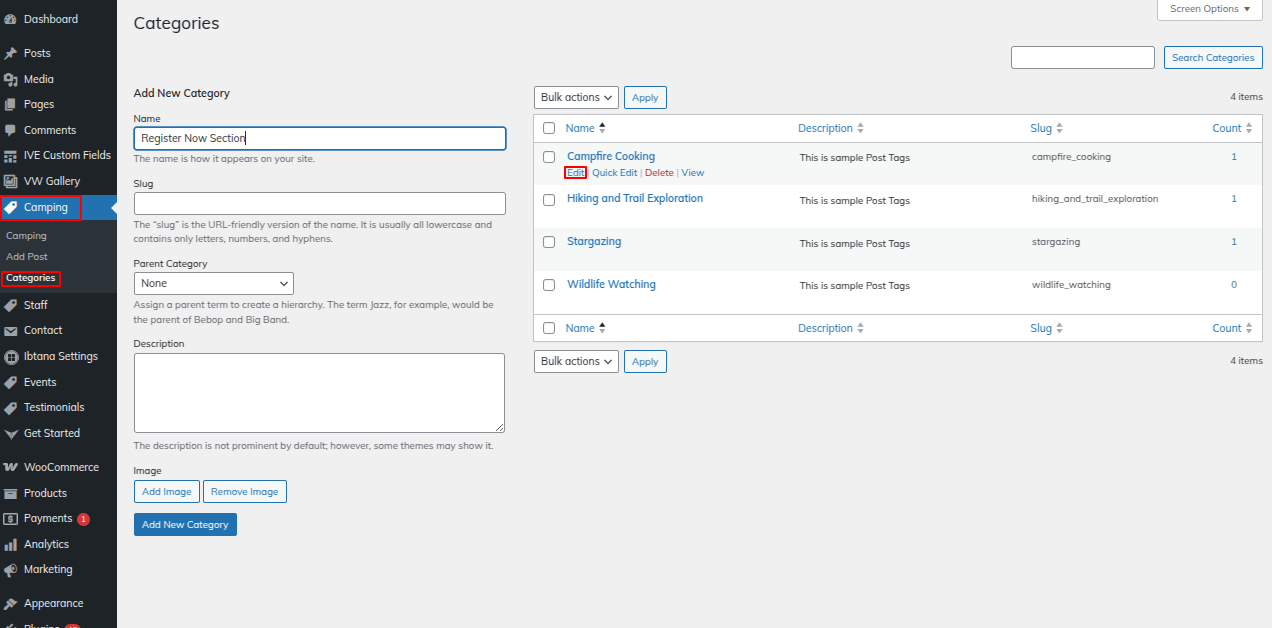Tick the Campfire Cooking row checkbox
This screenshot has width=1272, height=628.
pos(548,157)
